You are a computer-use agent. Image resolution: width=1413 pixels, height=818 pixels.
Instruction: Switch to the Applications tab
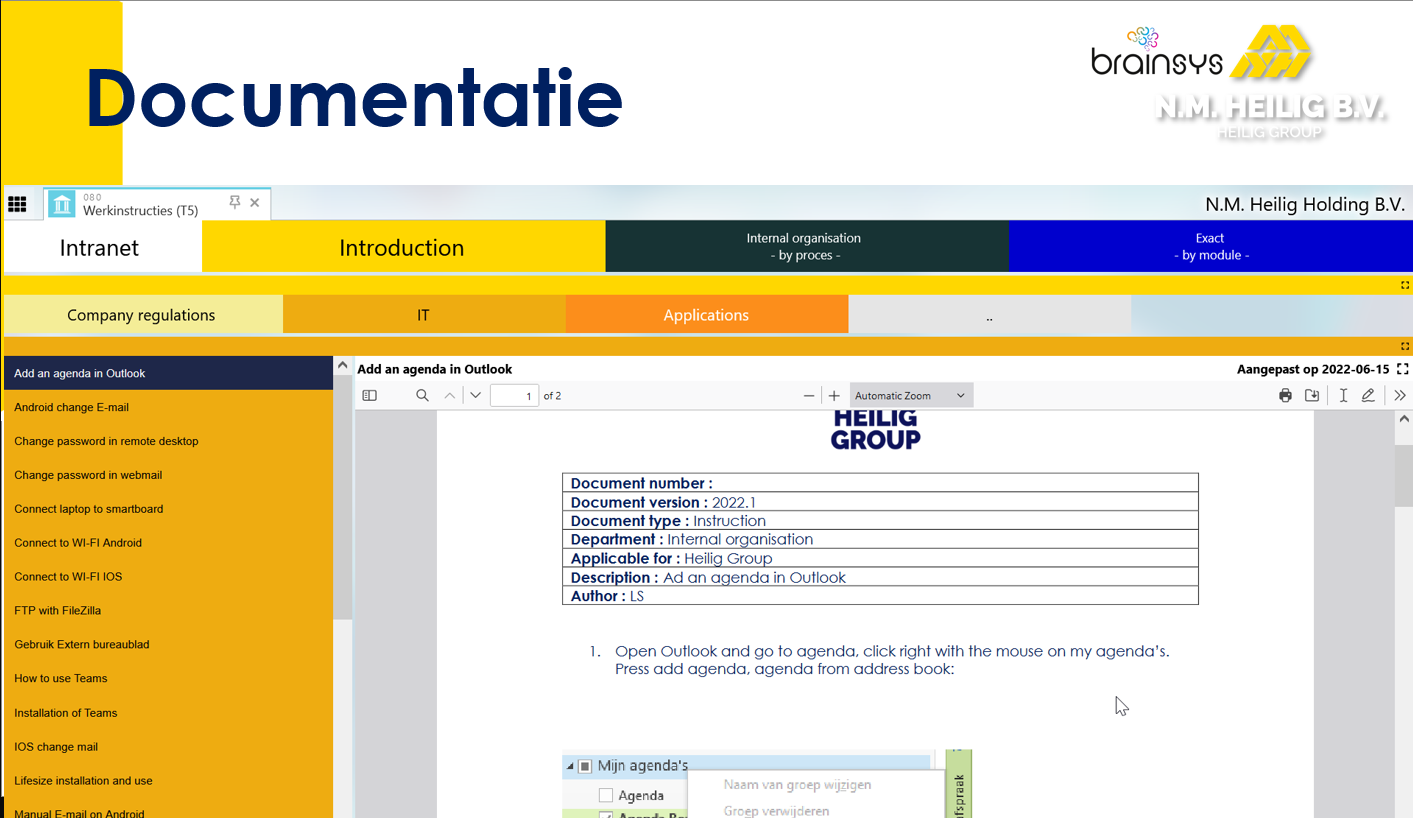[x=706, y=314]
